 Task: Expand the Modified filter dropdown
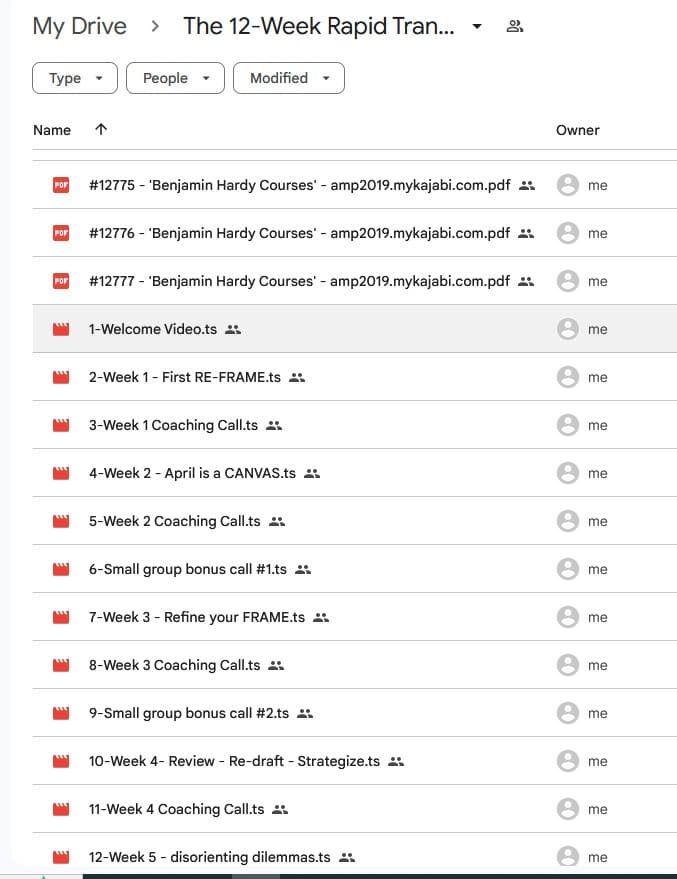289,78
